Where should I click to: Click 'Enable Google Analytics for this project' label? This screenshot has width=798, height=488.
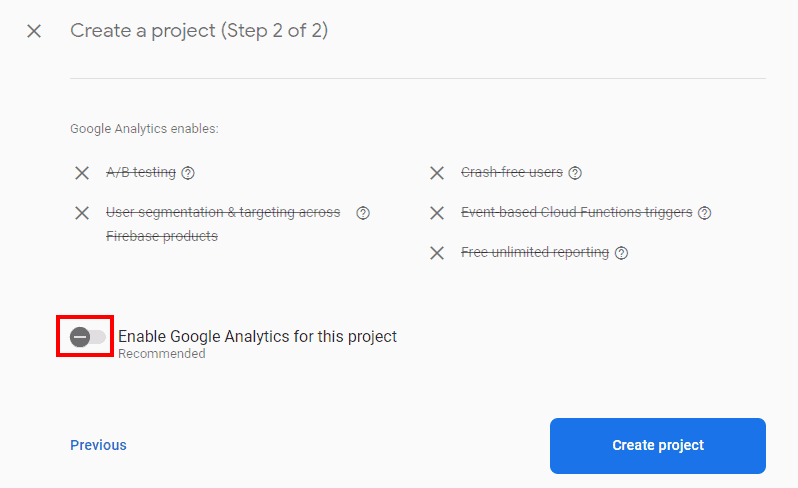pyautogui.click(x=257, y=336)
